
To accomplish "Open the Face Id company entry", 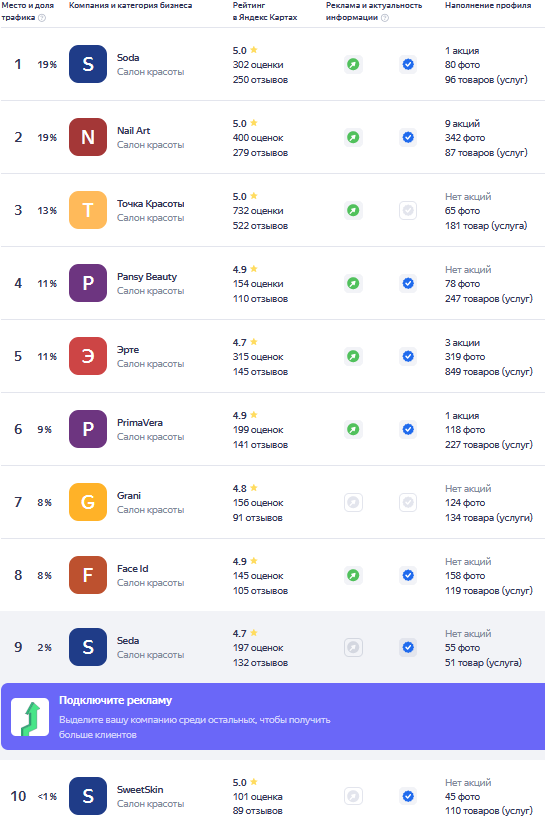I will click(133, 569).
